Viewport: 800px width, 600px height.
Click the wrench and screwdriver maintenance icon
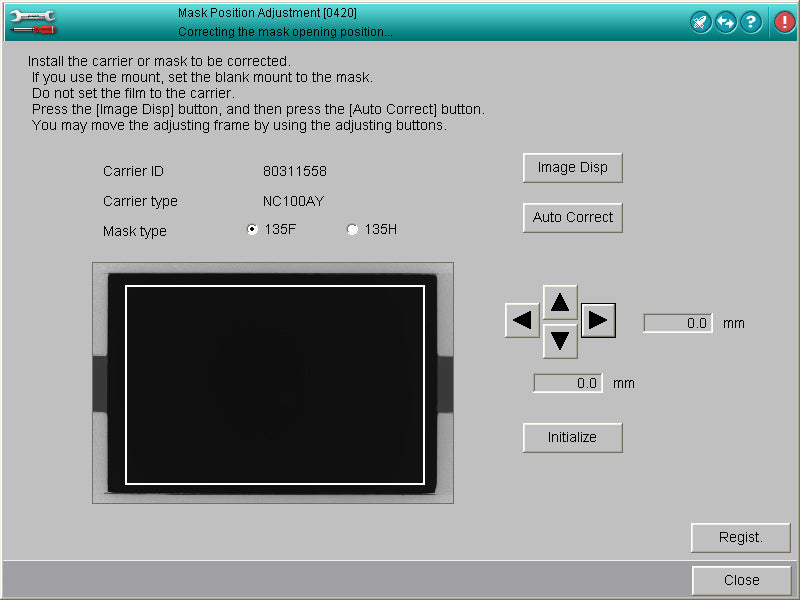point(32,21)
